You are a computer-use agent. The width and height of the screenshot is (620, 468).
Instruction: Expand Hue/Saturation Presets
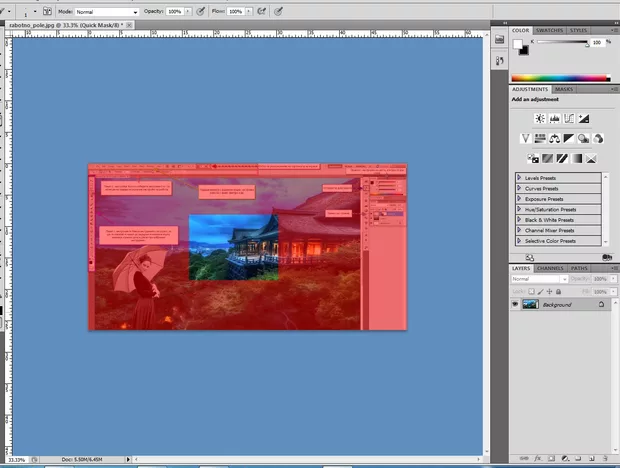point(520,209)
